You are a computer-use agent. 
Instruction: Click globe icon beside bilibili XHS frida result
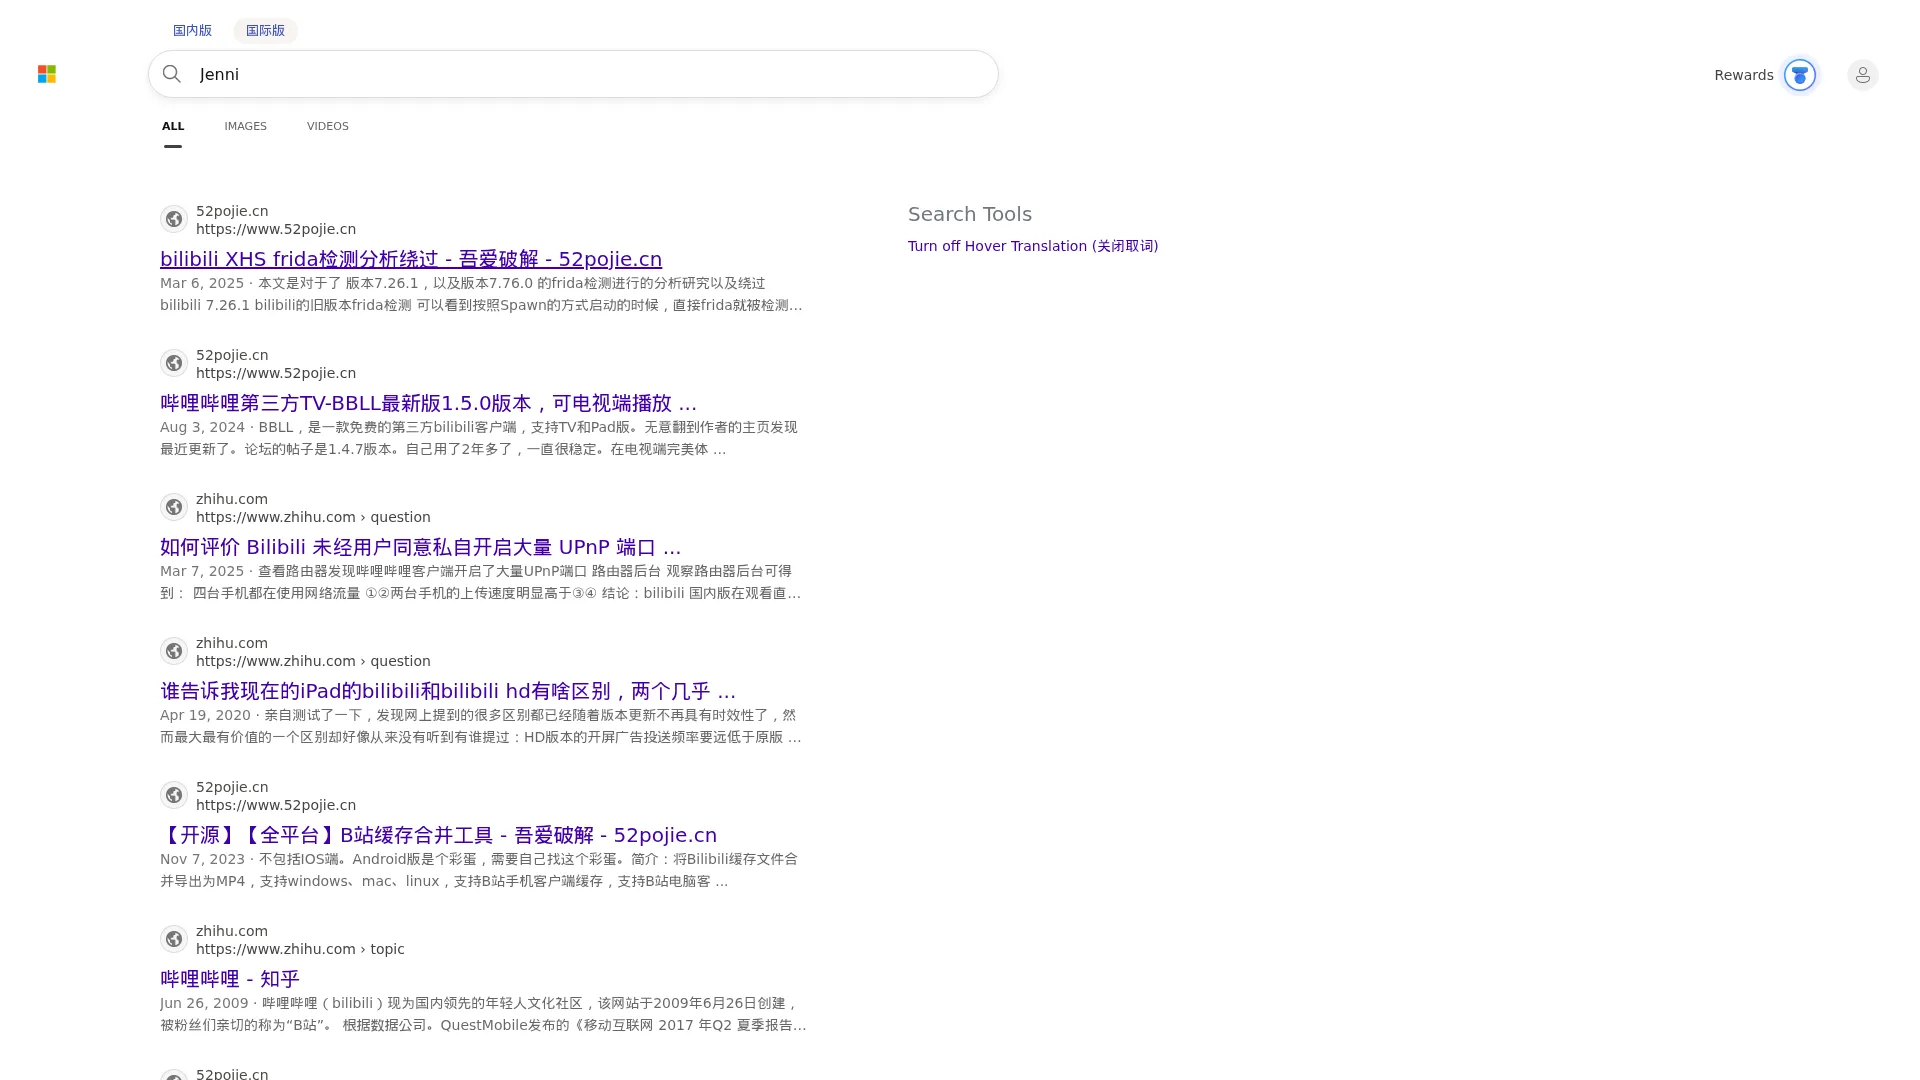[x=174, y=219]
